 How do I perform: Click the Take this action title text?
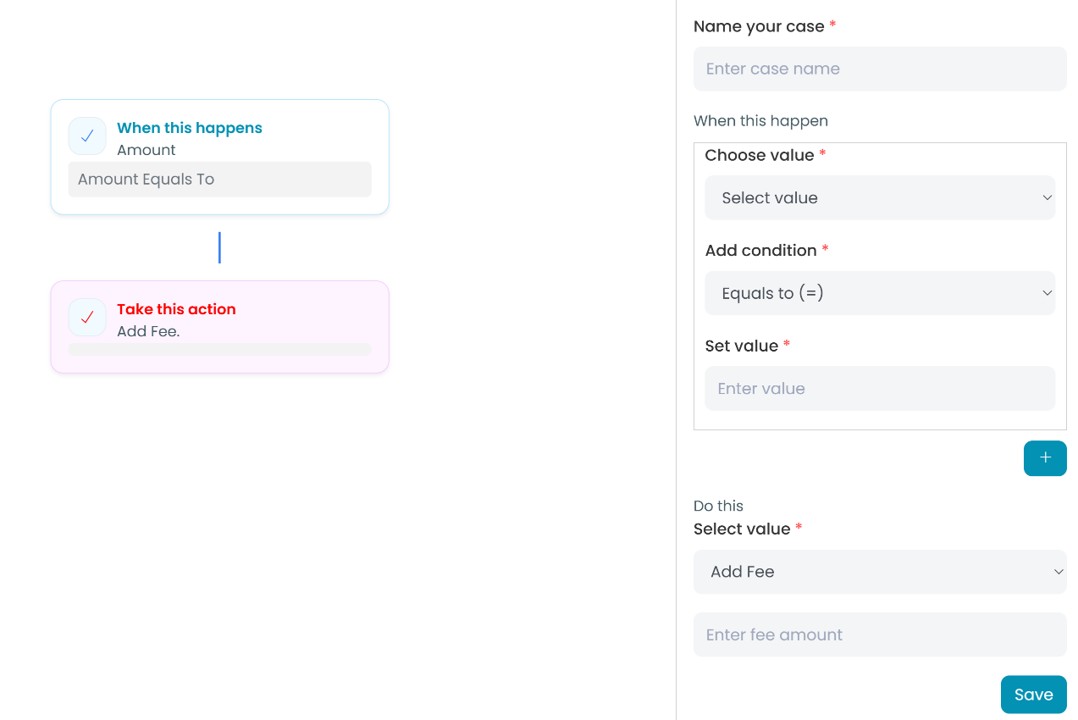tap(176, 309)
